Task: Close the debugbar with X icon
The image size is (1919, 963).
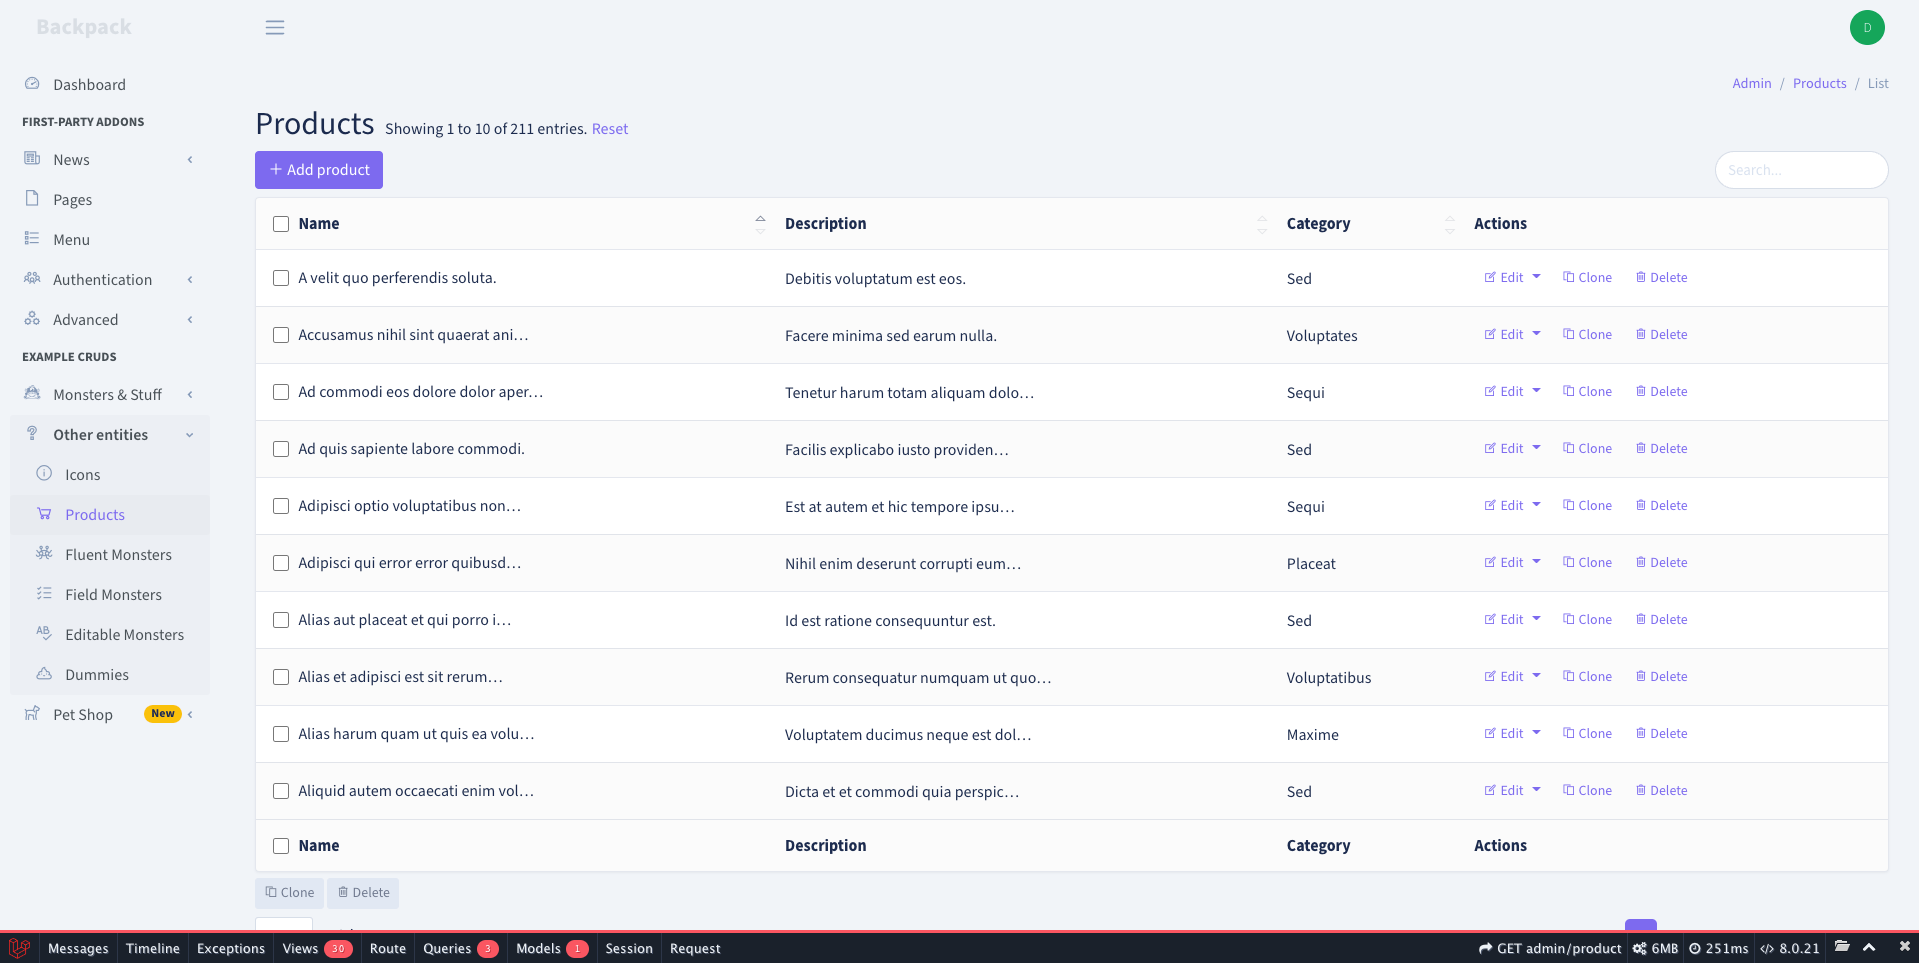Action: [1904, 946]
